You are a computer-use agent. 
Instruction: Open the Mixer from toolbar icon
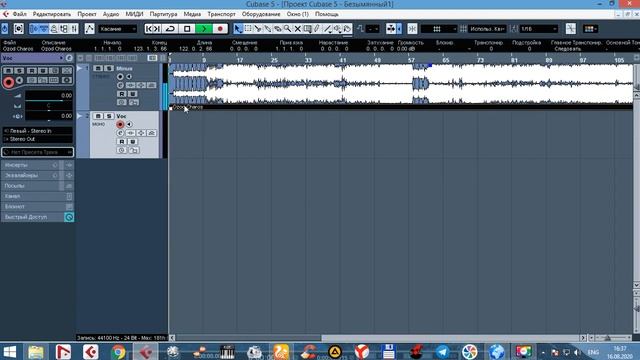[74, 29]
